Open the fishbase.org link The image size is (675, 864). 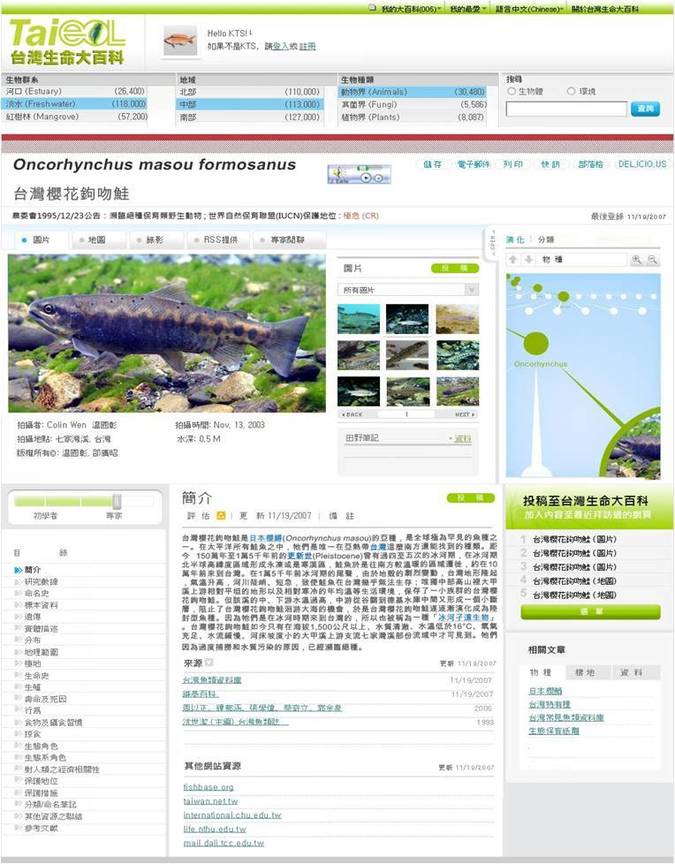tap(209, 787)
